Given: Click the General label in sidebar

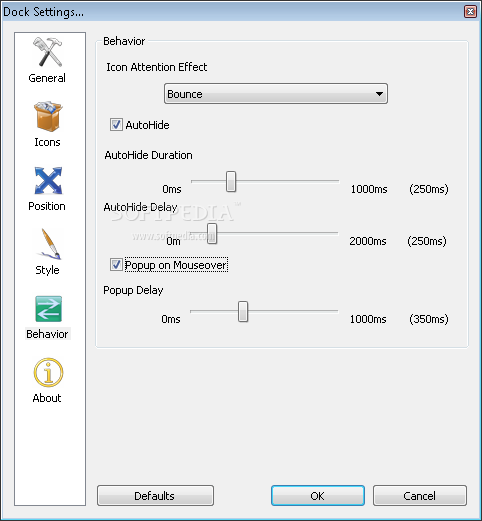Looking at the screenshot, I should pyautogui.click(x=47, y=78).
